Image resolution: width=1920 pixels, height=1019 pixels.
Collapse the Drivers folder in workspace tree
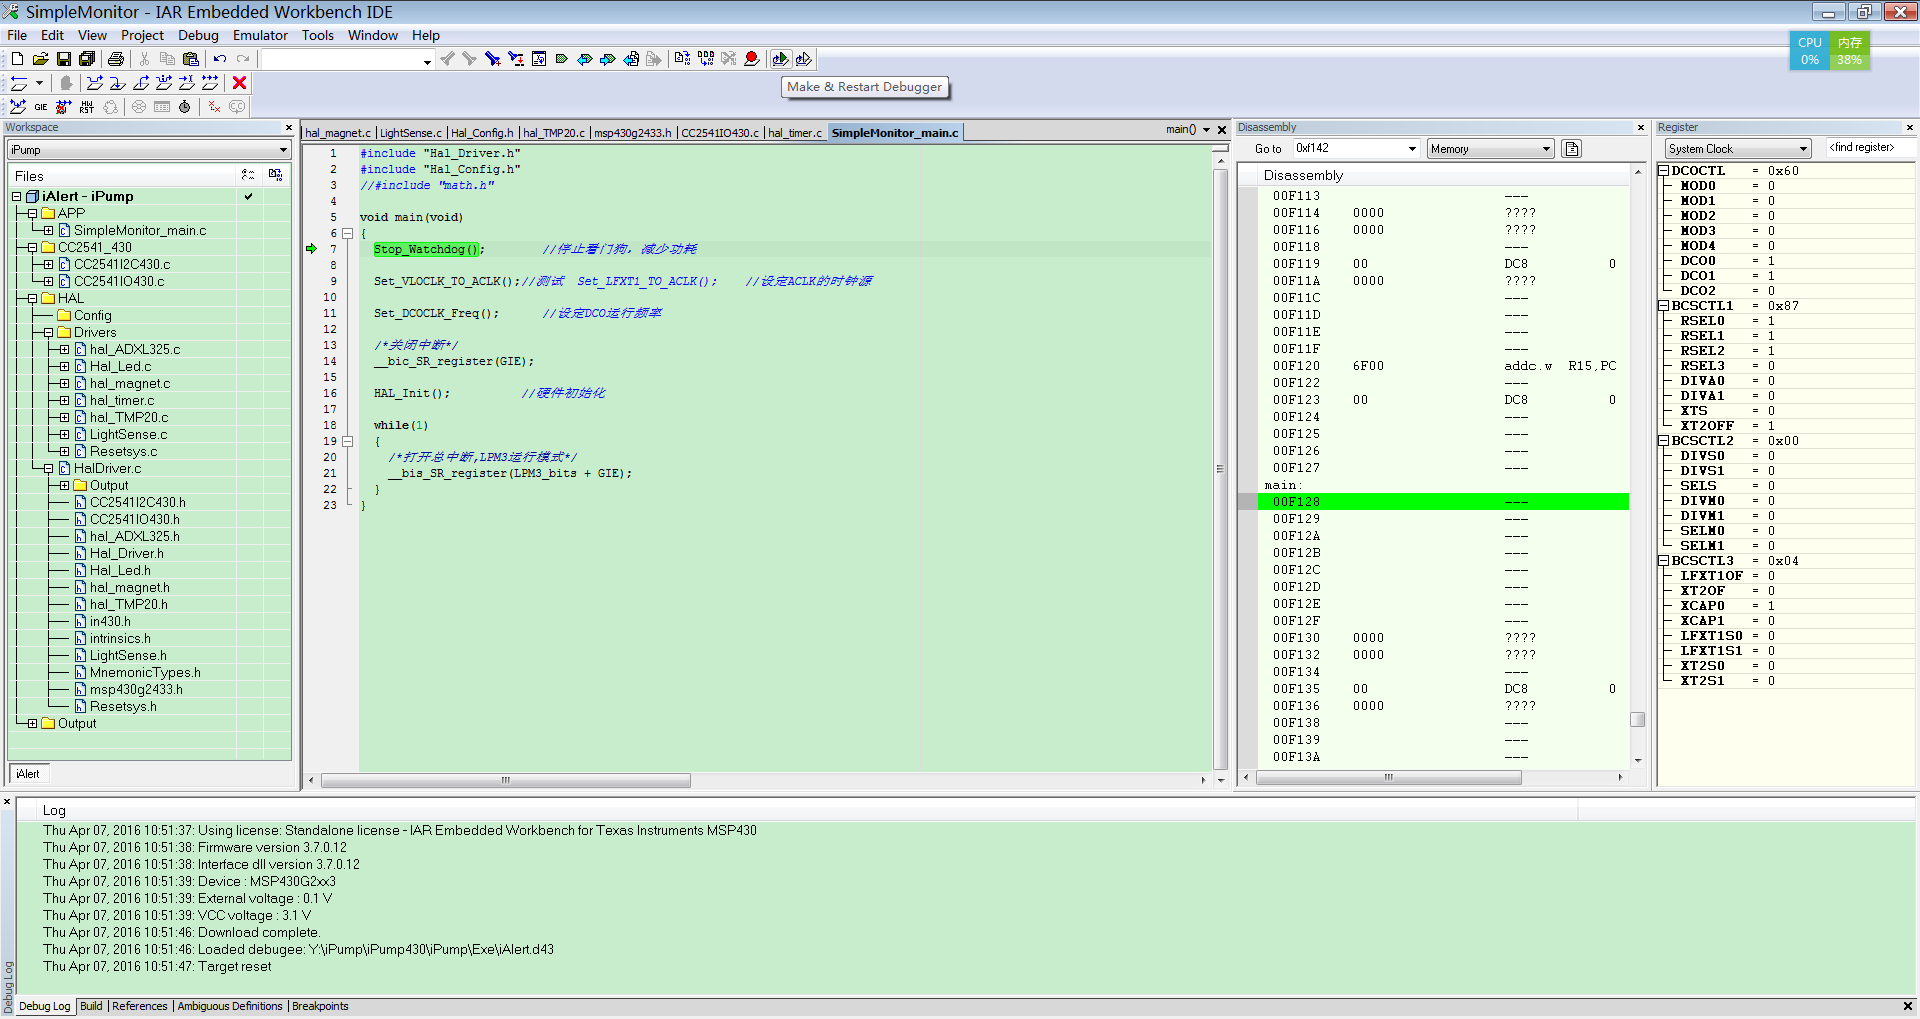coord(48,333)
